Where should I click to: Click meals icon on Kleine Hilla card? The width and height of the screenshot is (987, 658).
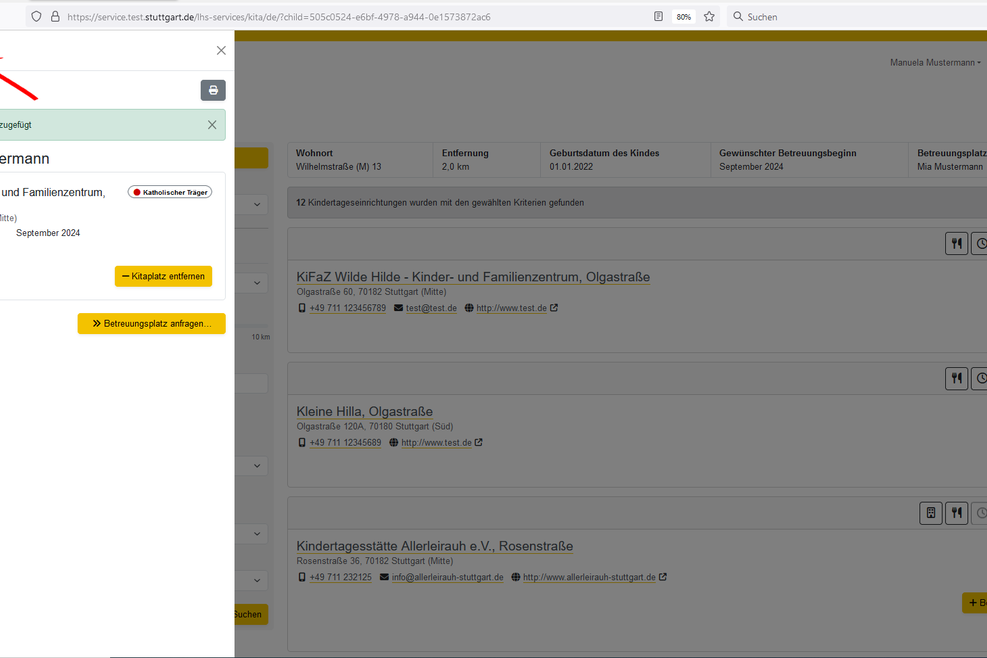click(956, 378)
